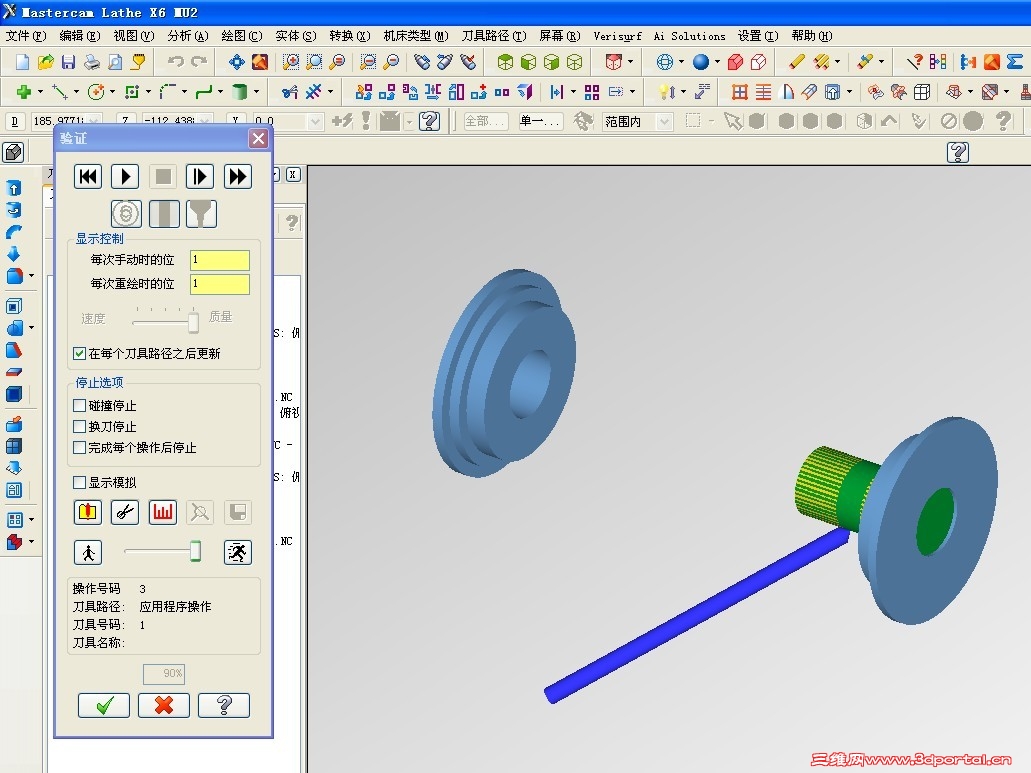
Task: Enable stop on collision checkbox
Action: (80, 406)
